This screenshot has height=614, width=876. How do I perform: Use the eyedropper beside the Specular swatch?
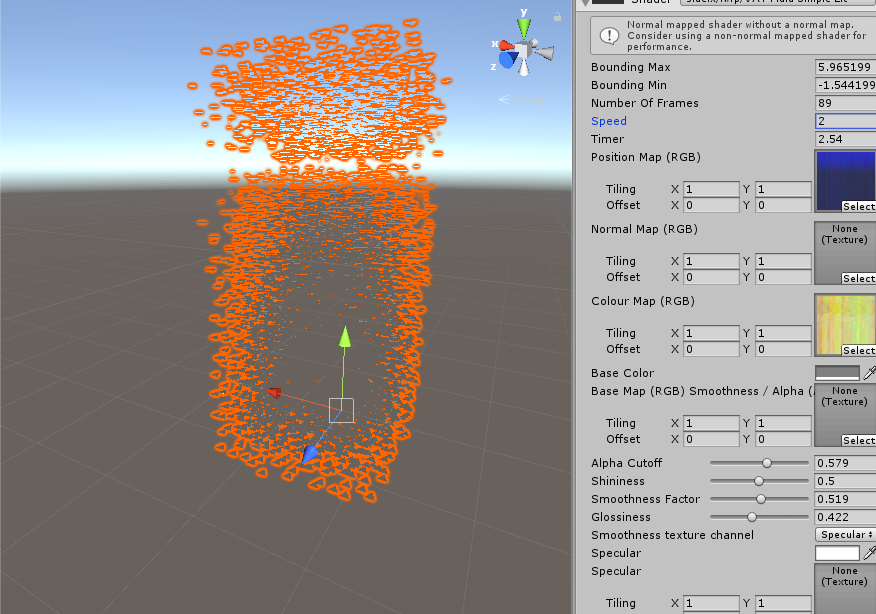click(870, 552)
